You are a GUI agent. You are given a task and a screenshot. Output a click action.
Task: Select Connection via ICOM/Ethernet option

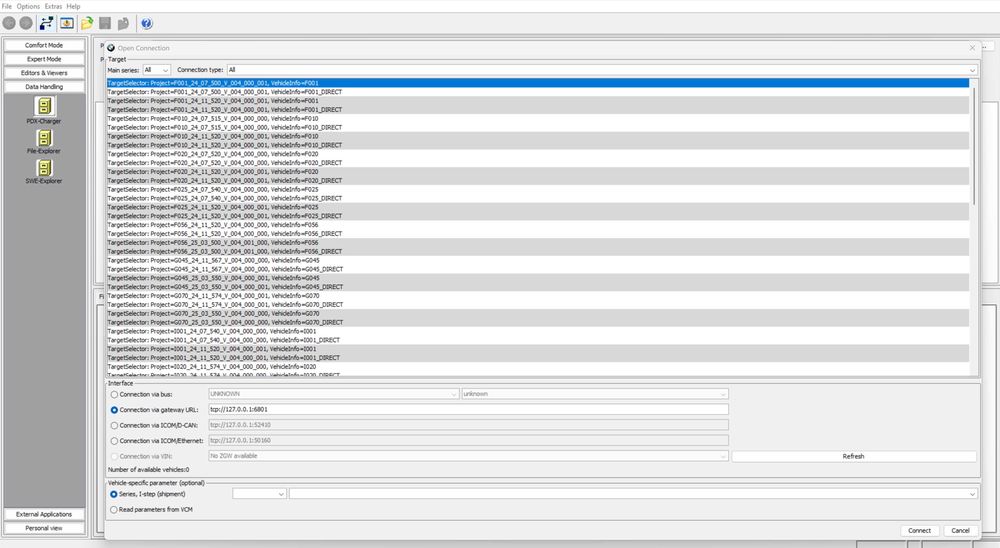click(x=114, y=441)
